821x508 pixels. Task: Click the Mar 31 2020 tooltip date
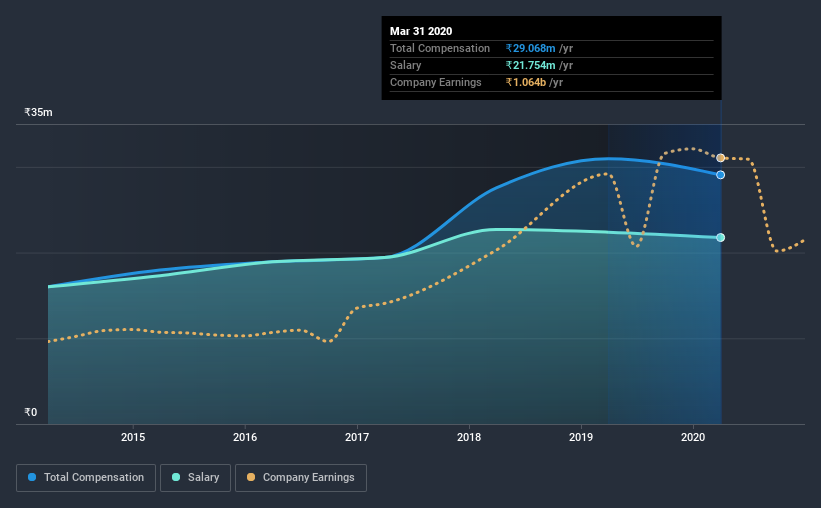[421, 31]
